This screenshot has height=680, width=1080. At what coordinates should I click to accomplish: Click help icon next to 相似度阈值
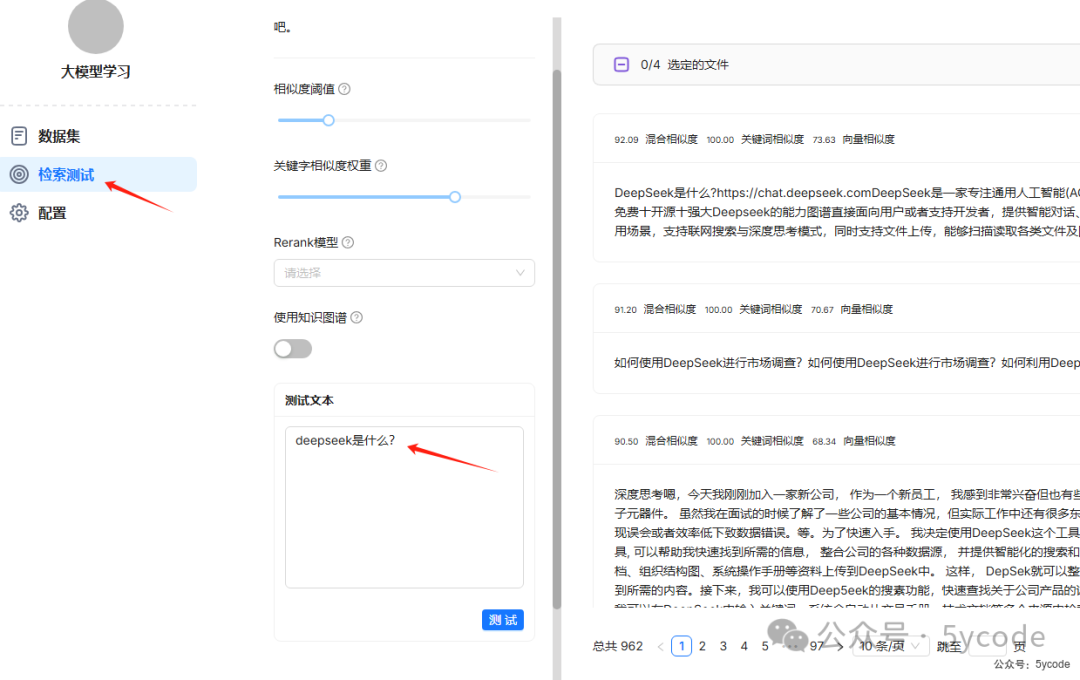(x=344, y=89)
